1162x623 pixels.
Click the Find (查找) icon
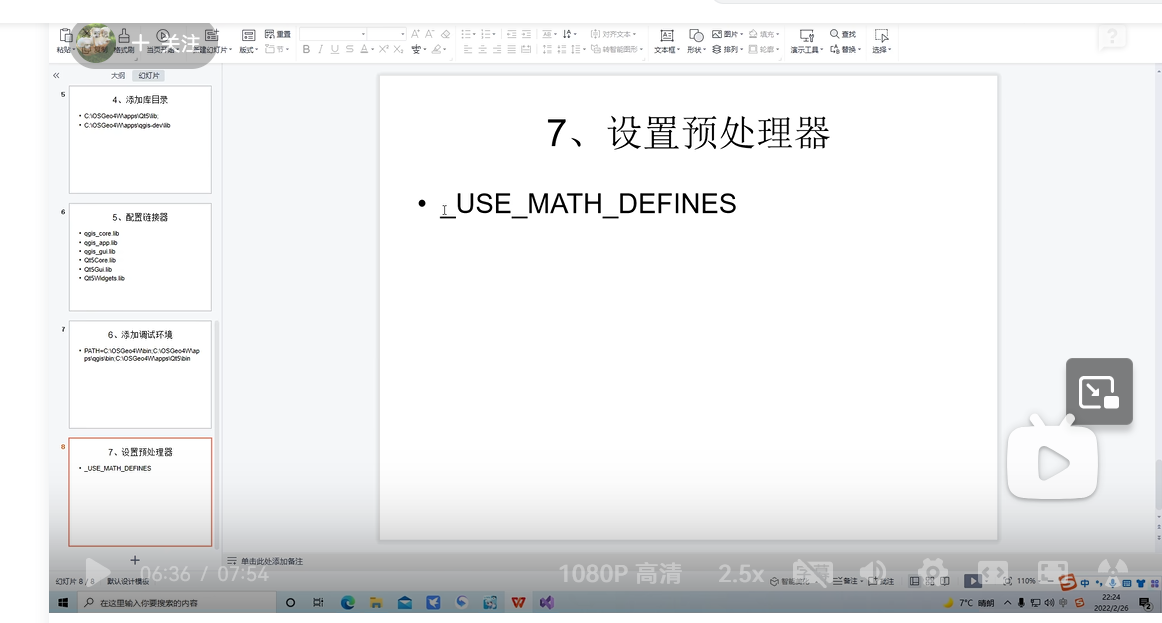coord(843,34)
